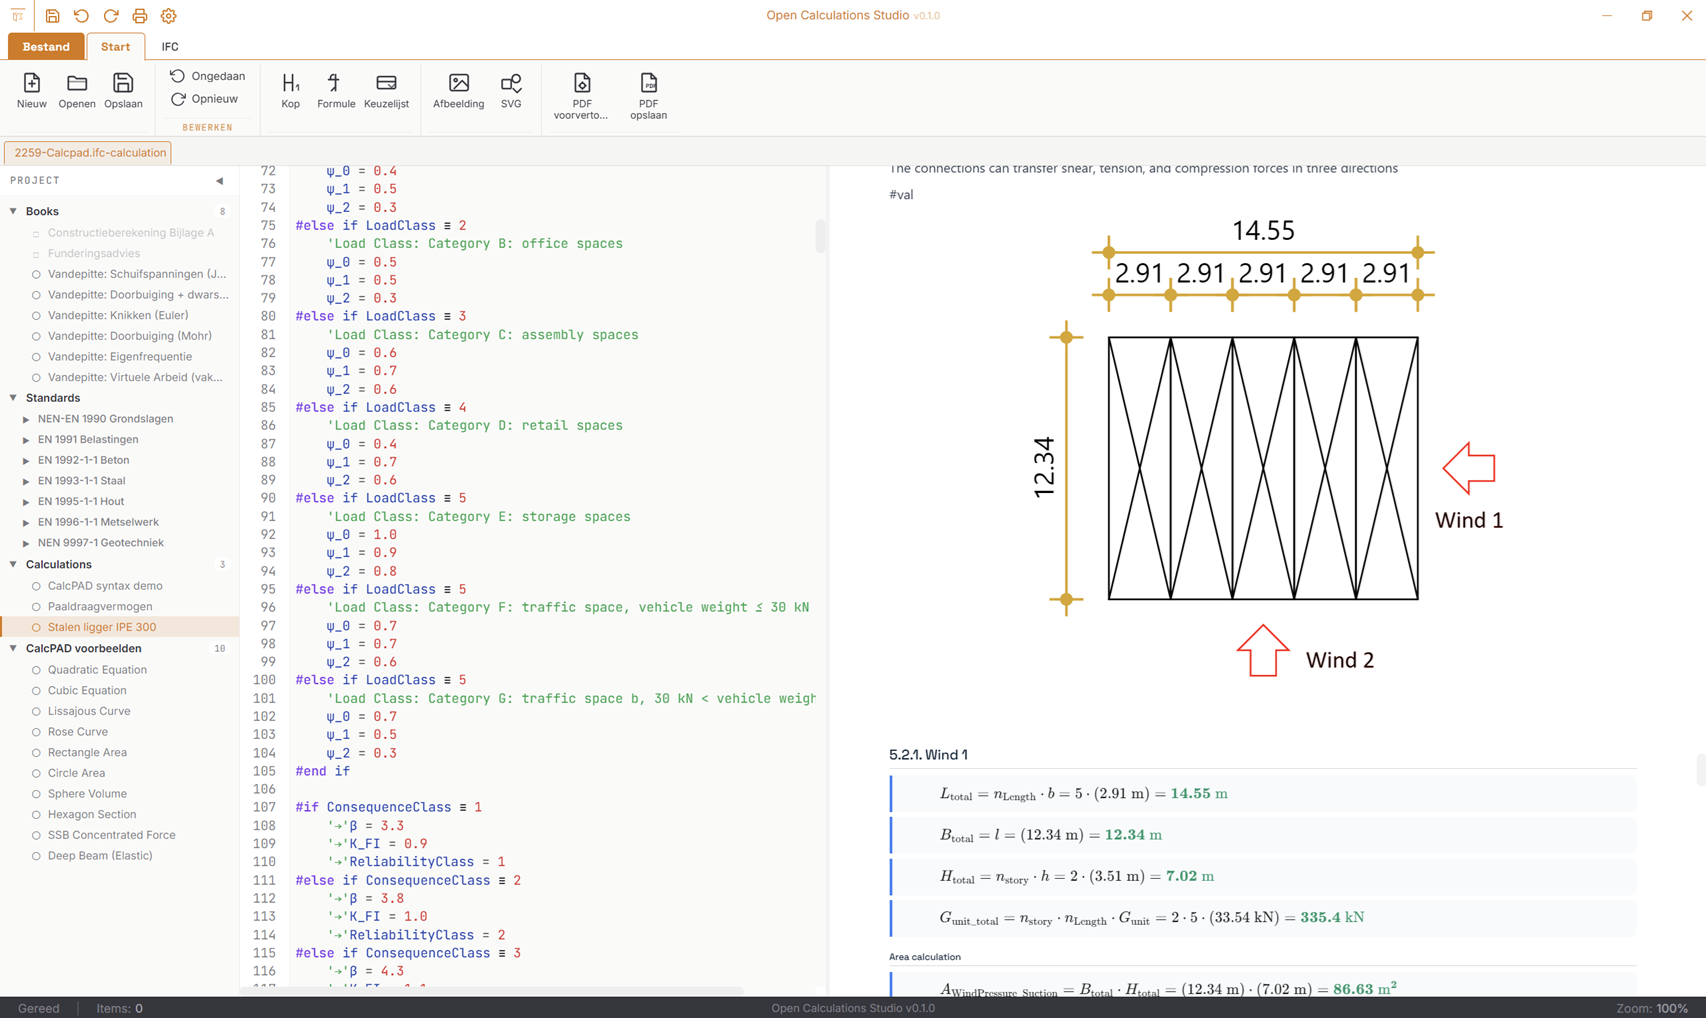Open the quick access menu icon

(17, 16)
